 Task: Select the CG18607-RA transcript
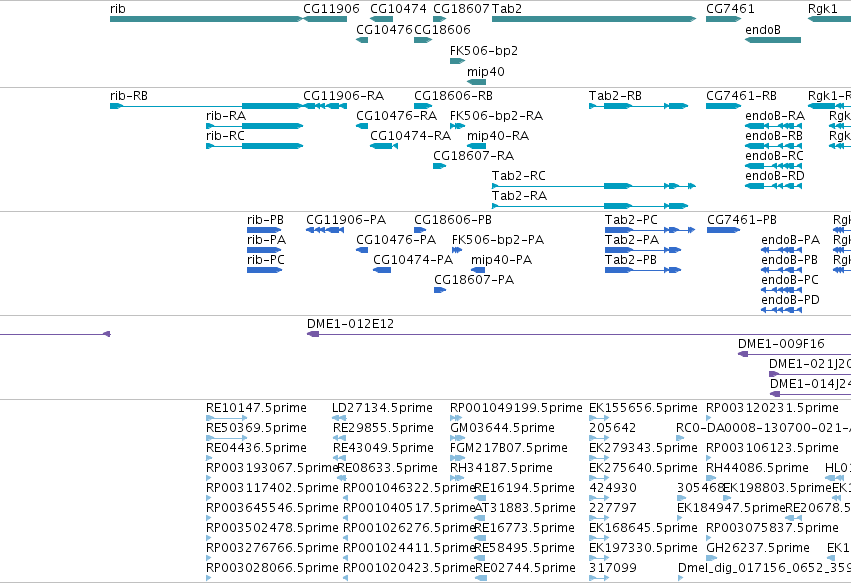(440, 166)
